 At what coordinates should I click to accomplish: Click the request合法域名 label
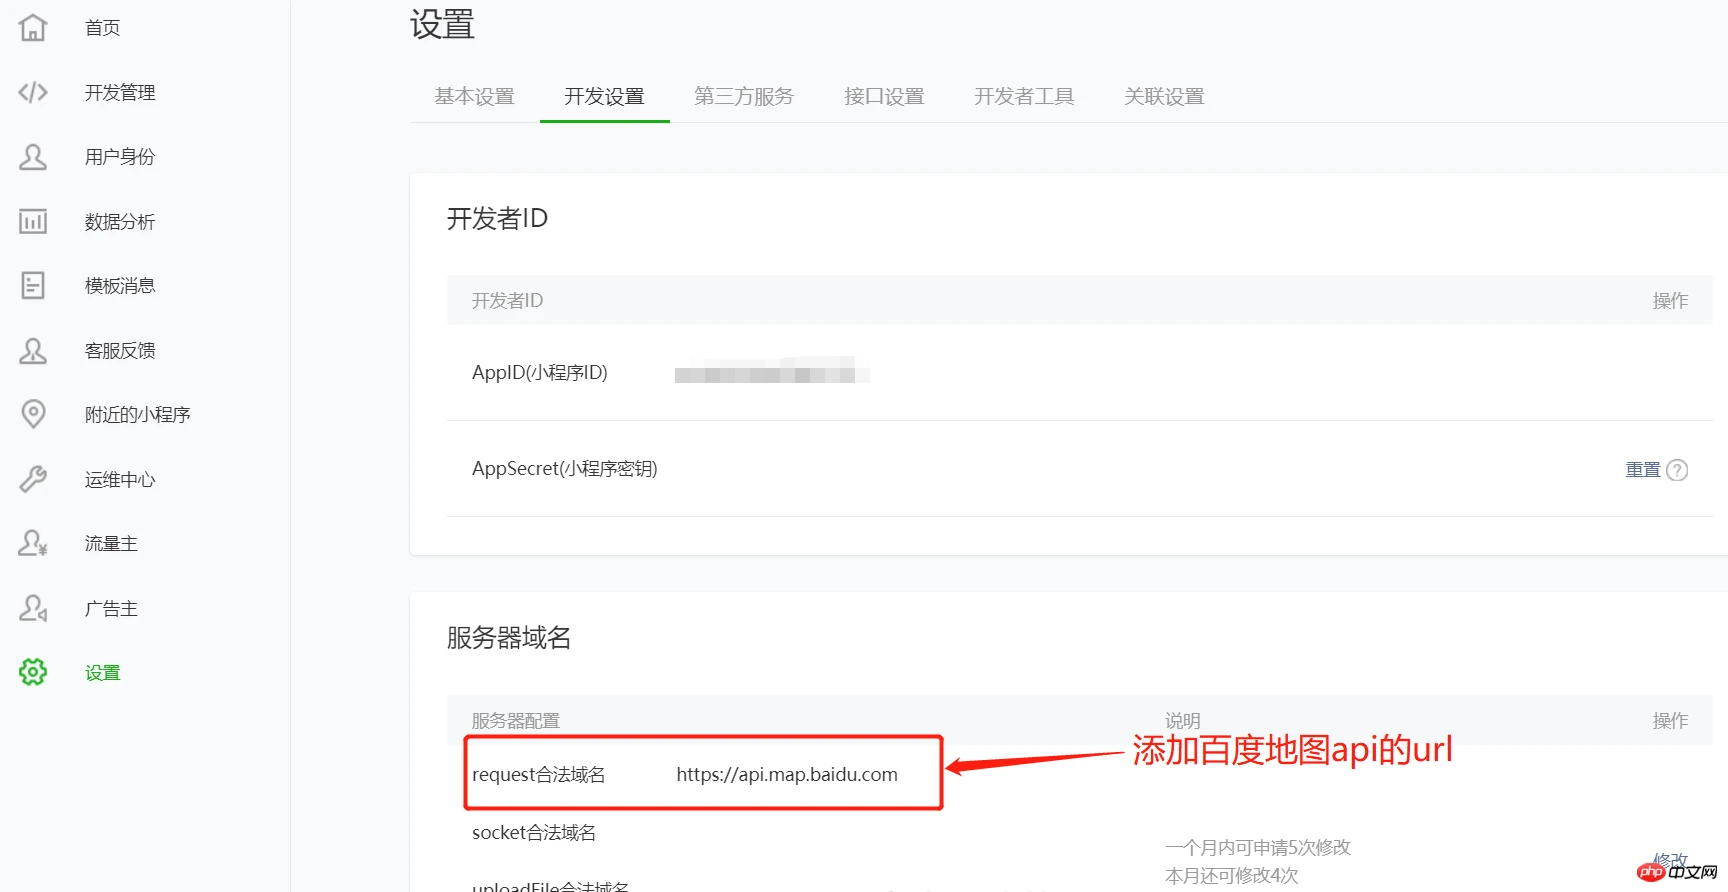[538, 774]
